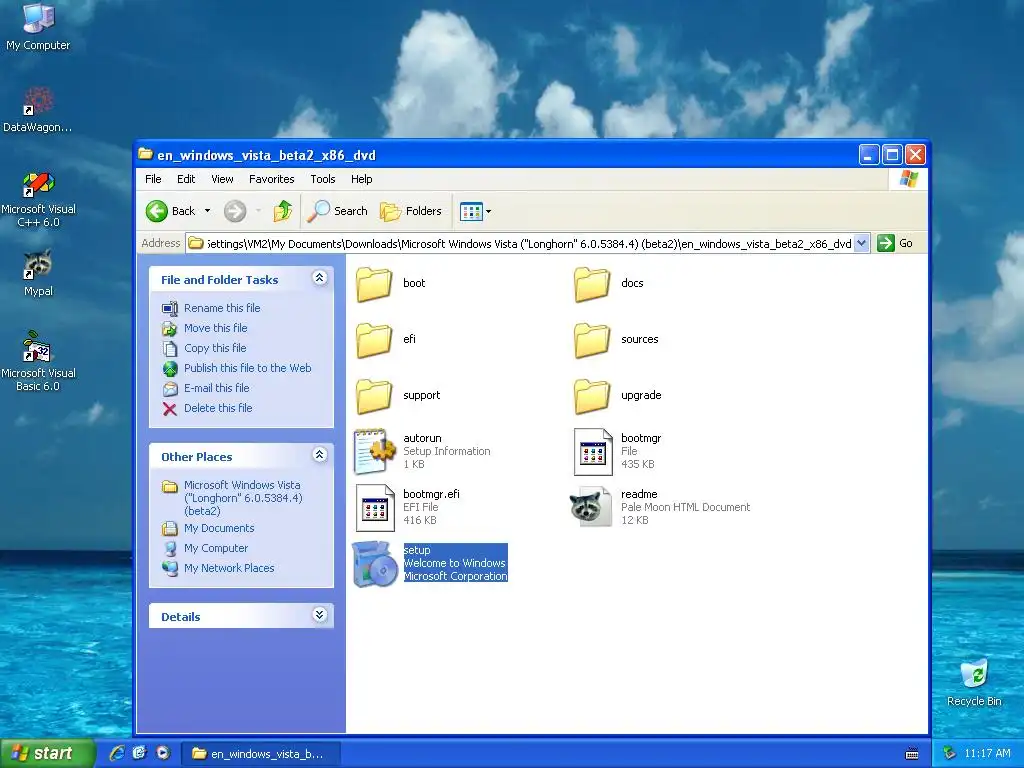Select the efi folder icon
Screen dimensions: 1024x768
[374, 340]
